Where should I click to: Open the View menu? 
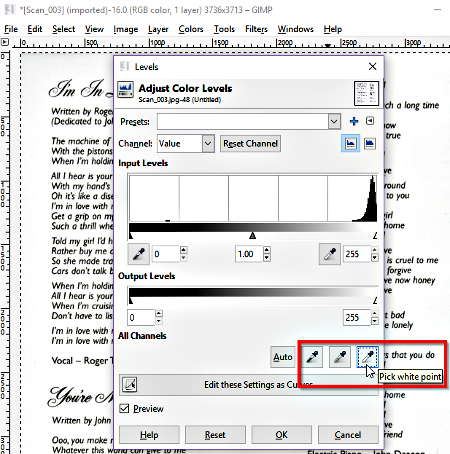94,29
